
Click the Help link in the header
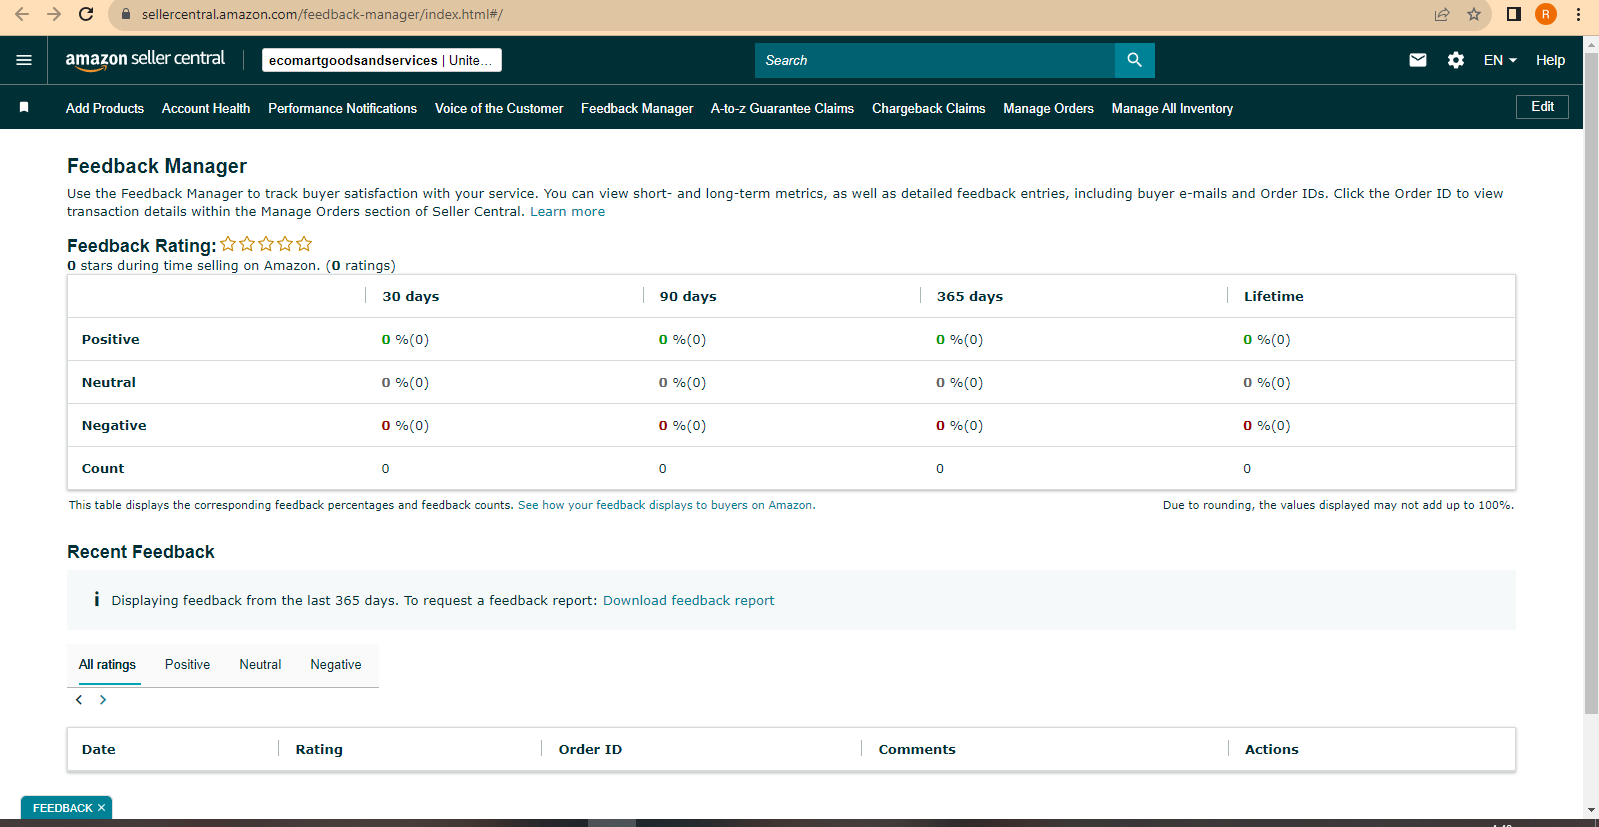1550,60
